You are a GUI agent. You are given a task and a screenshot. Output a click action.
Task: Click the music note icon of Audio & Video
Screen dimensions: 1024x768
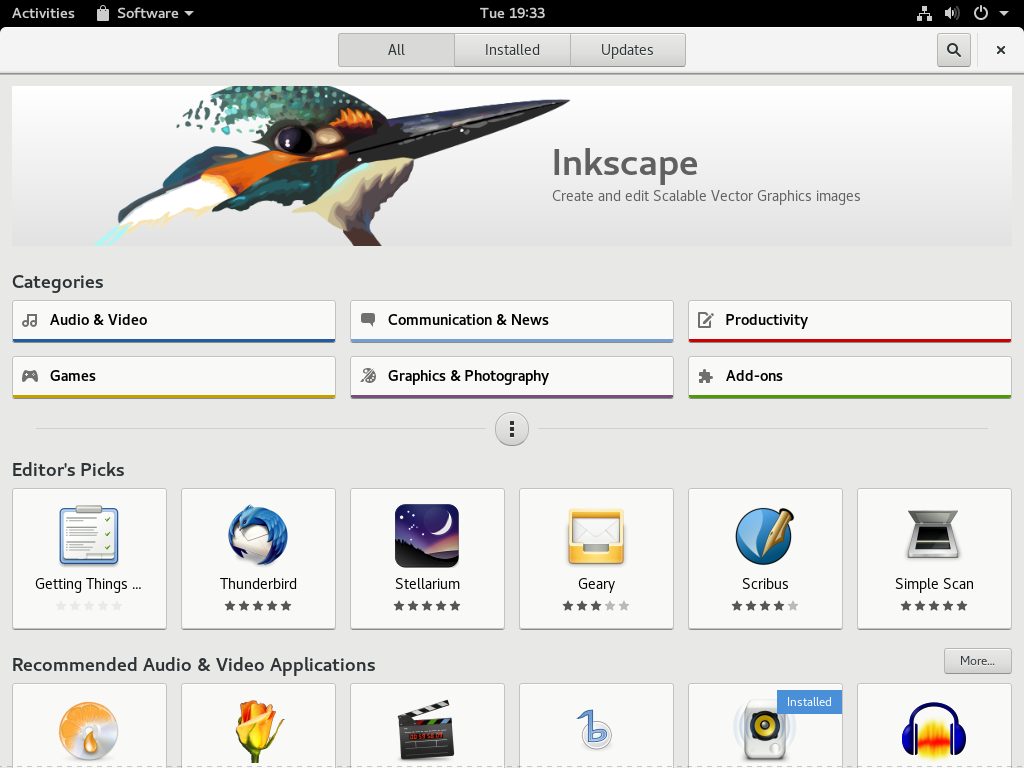tap(29, 320)
